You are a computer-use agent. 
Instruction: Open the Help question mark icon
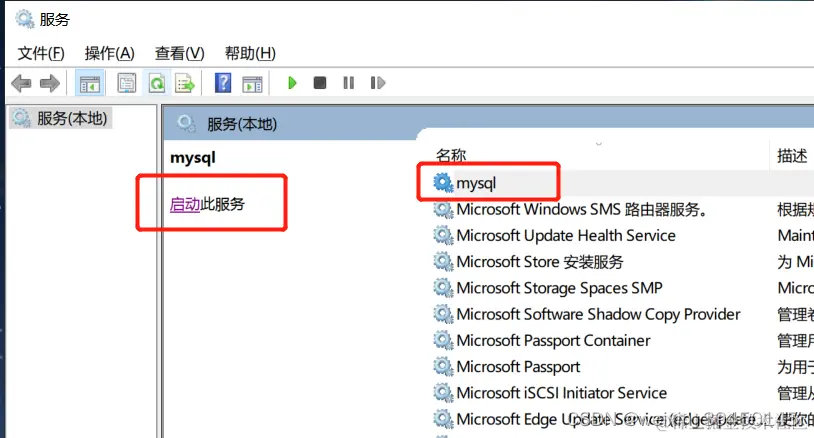tap(223, 83)
